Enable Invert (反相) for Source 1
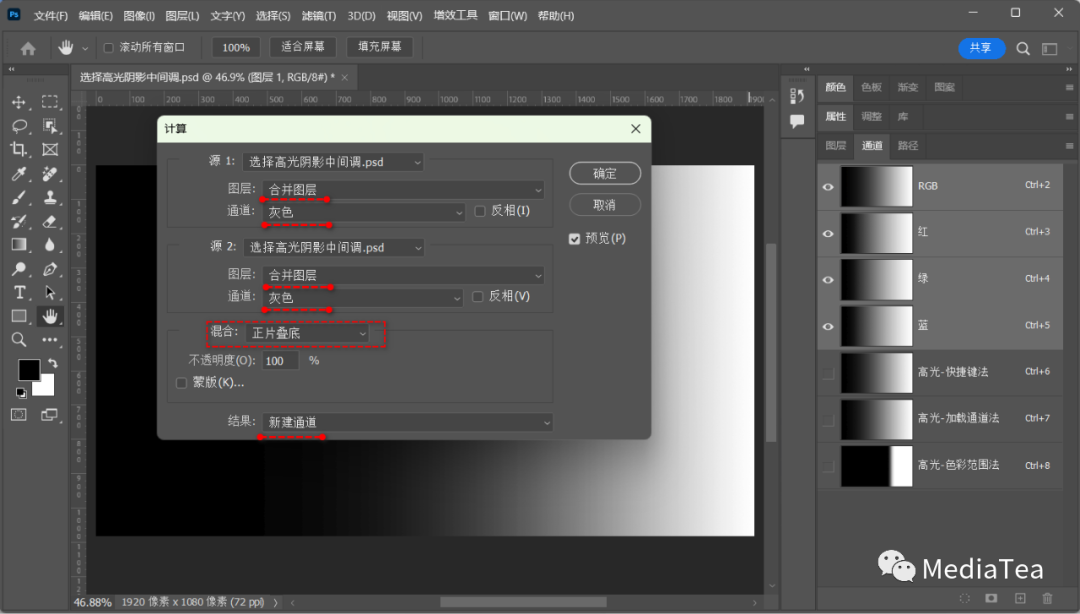The height and width of the screenshot is (614, 1080). 480,211
